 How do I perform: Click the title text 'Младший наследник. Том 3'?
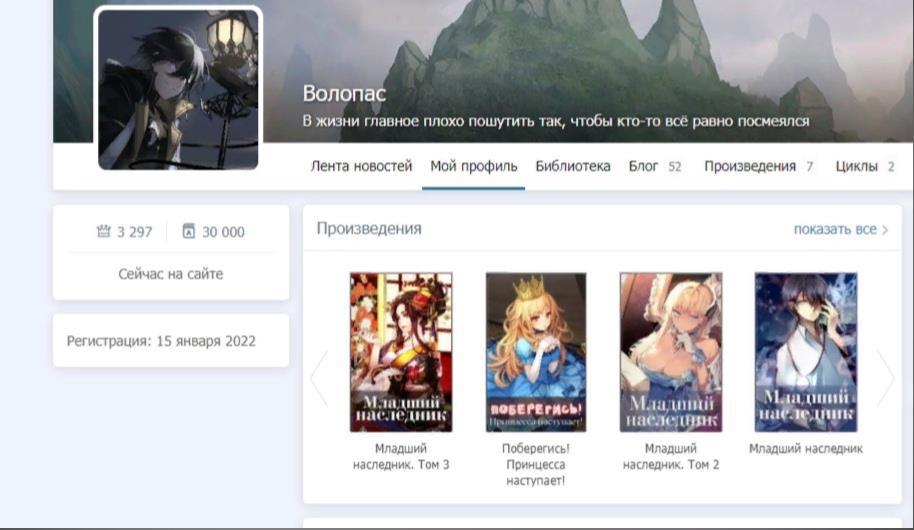click(x=400, y=457)
